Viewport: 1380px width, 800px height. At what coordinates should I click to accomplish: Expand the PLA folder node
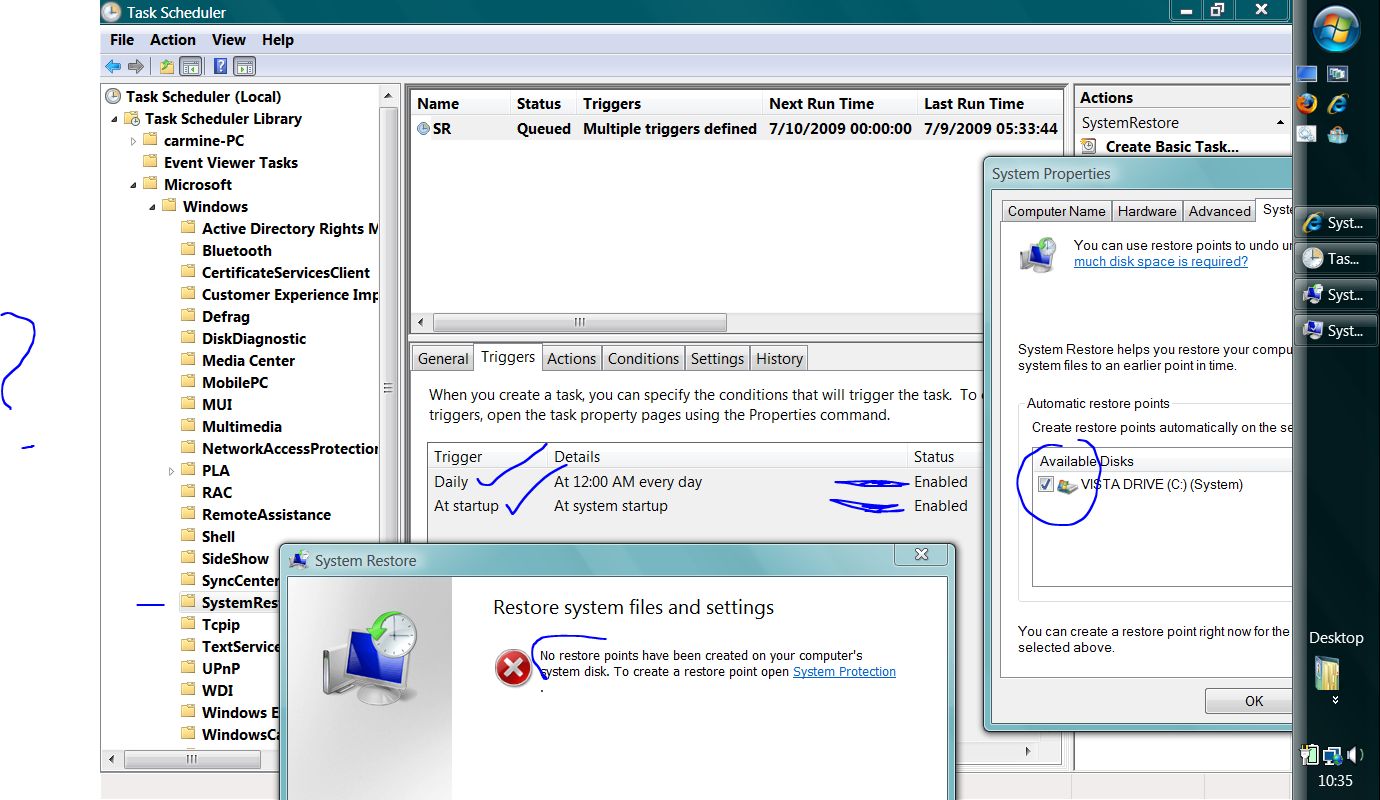click(x=172, y=471)
